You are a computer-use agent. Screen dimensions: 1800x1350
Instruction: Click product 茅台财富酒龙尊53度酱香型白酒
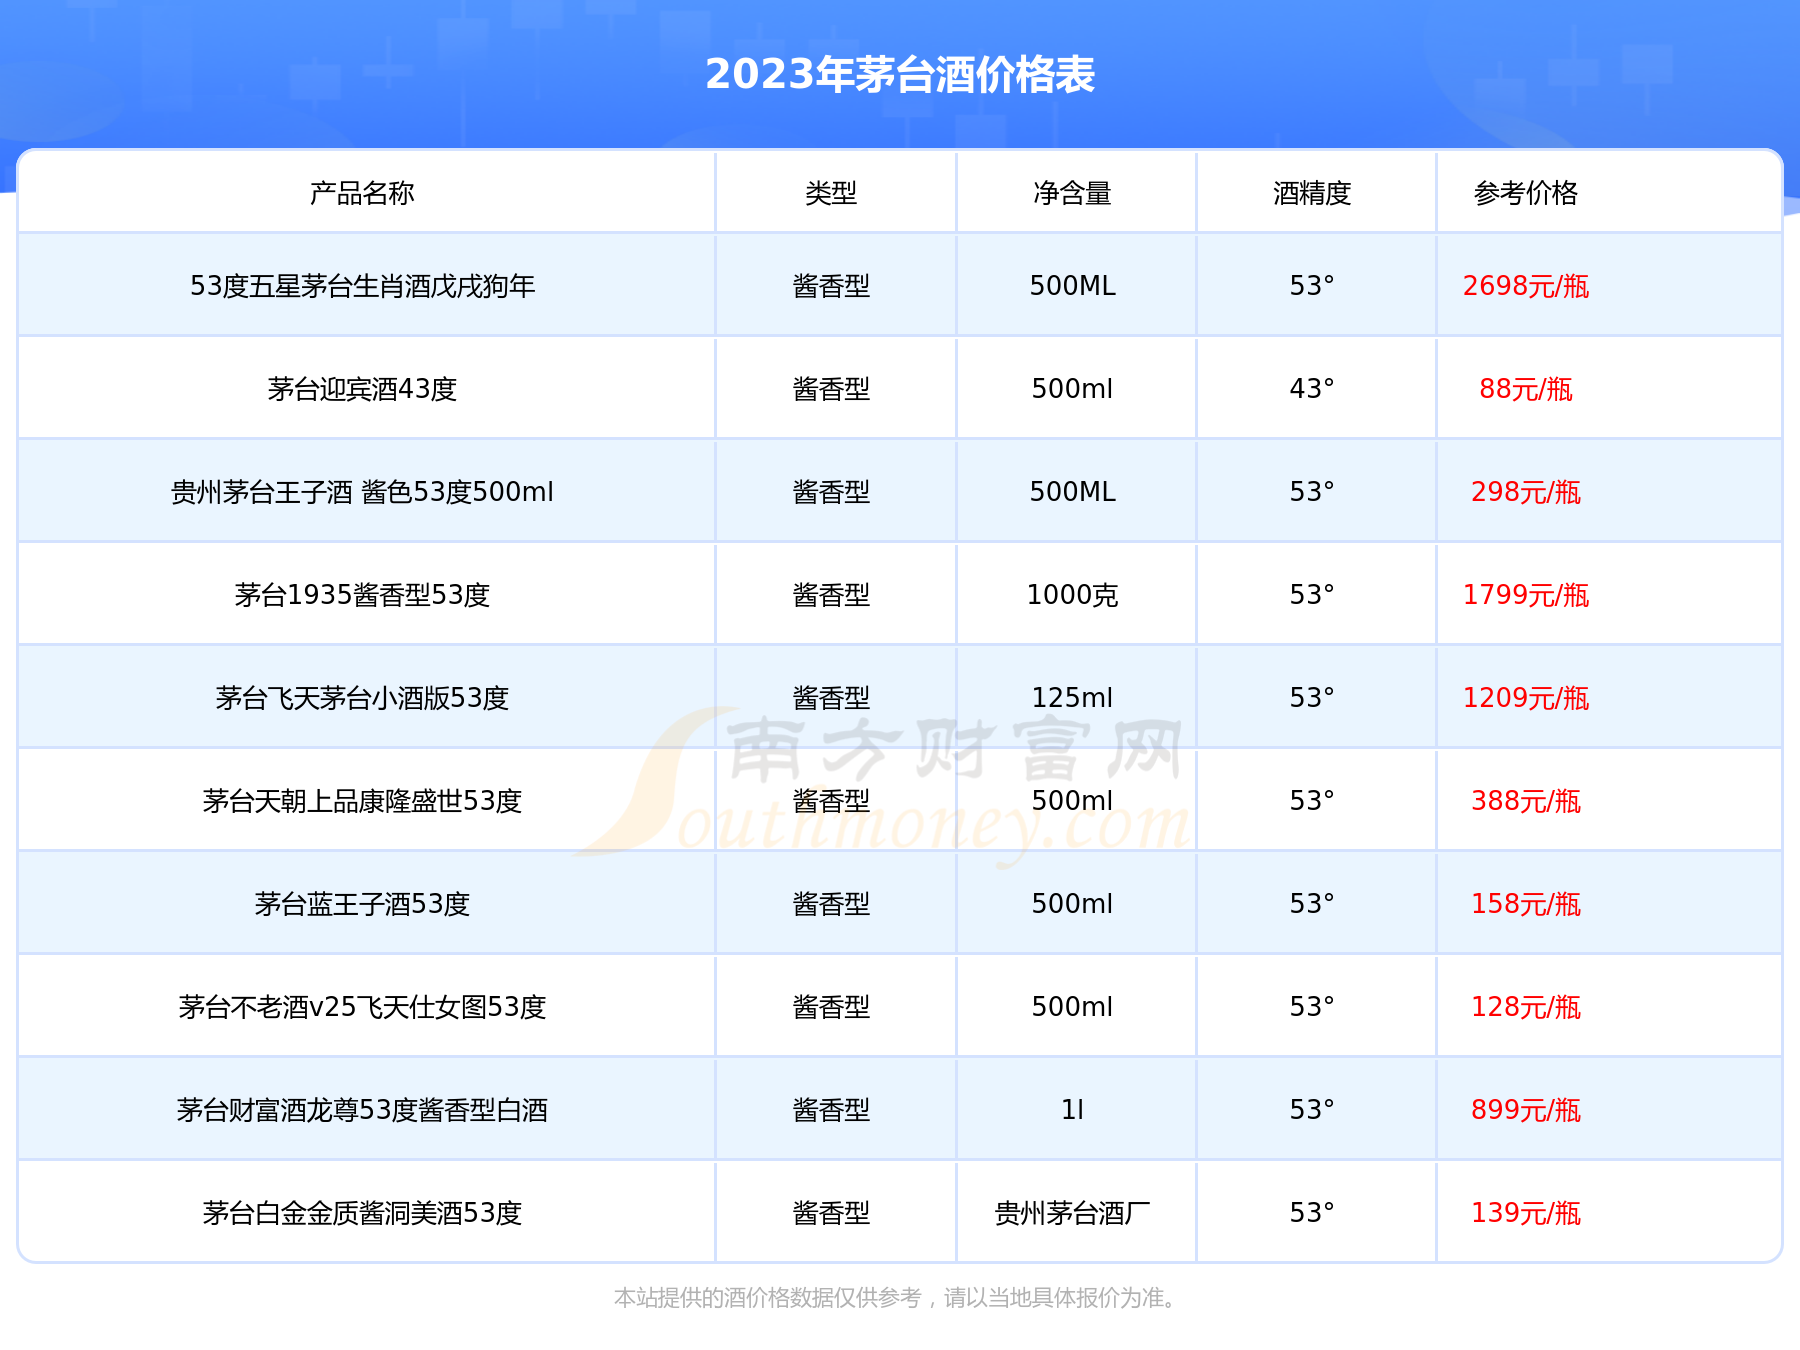pos(362,1110)
